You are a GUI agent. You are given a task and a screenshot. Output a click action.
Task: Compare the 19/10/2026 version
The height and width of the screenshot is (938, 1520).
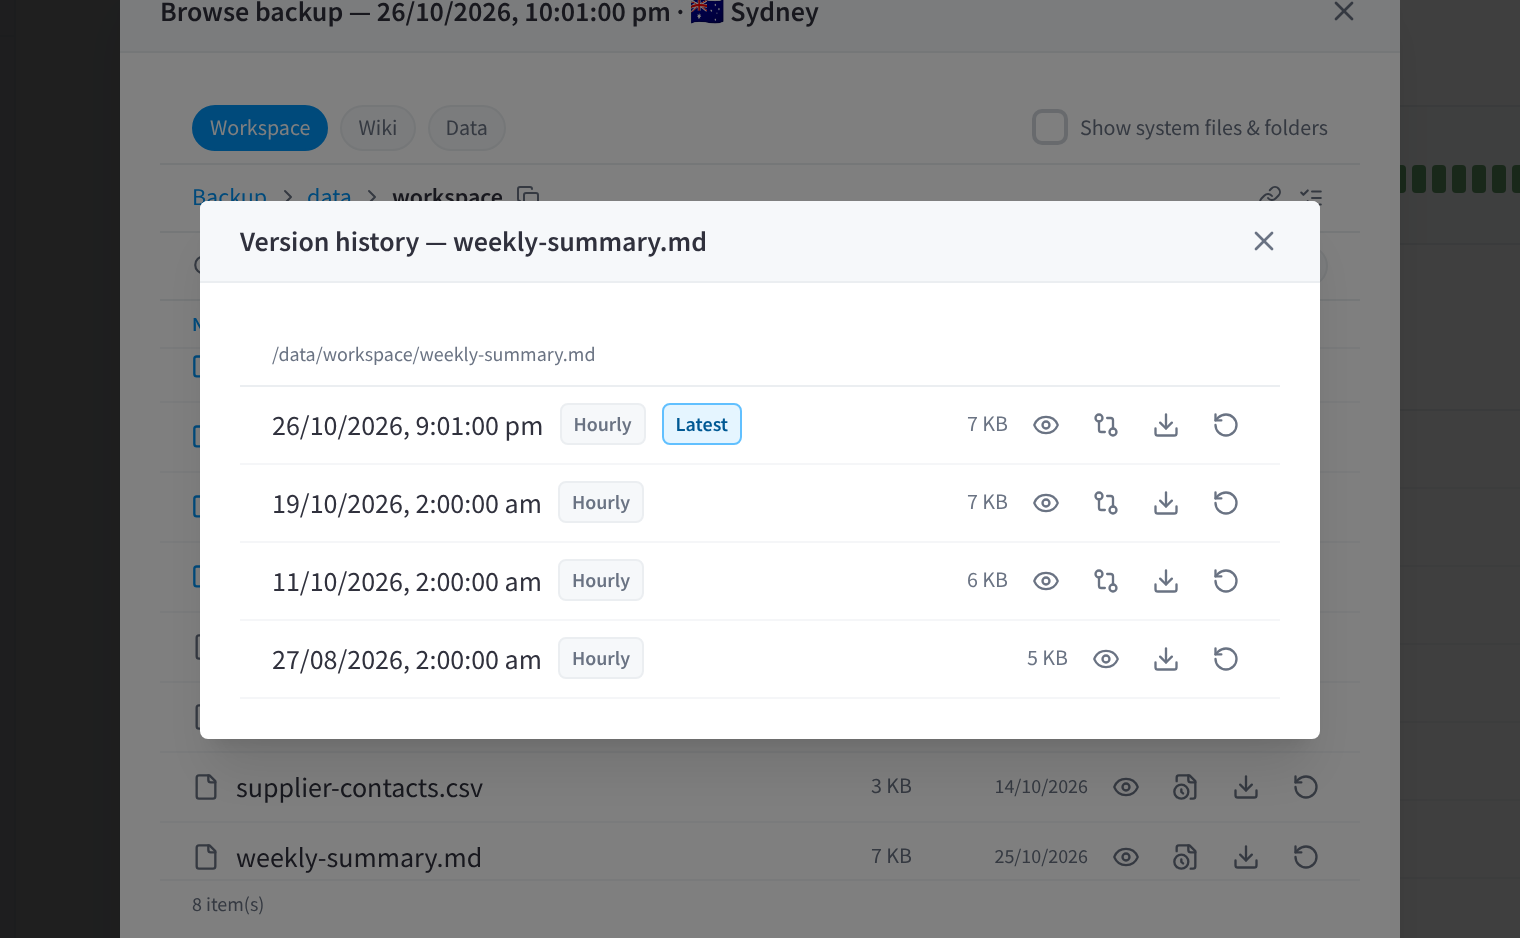coord(1106,503)
